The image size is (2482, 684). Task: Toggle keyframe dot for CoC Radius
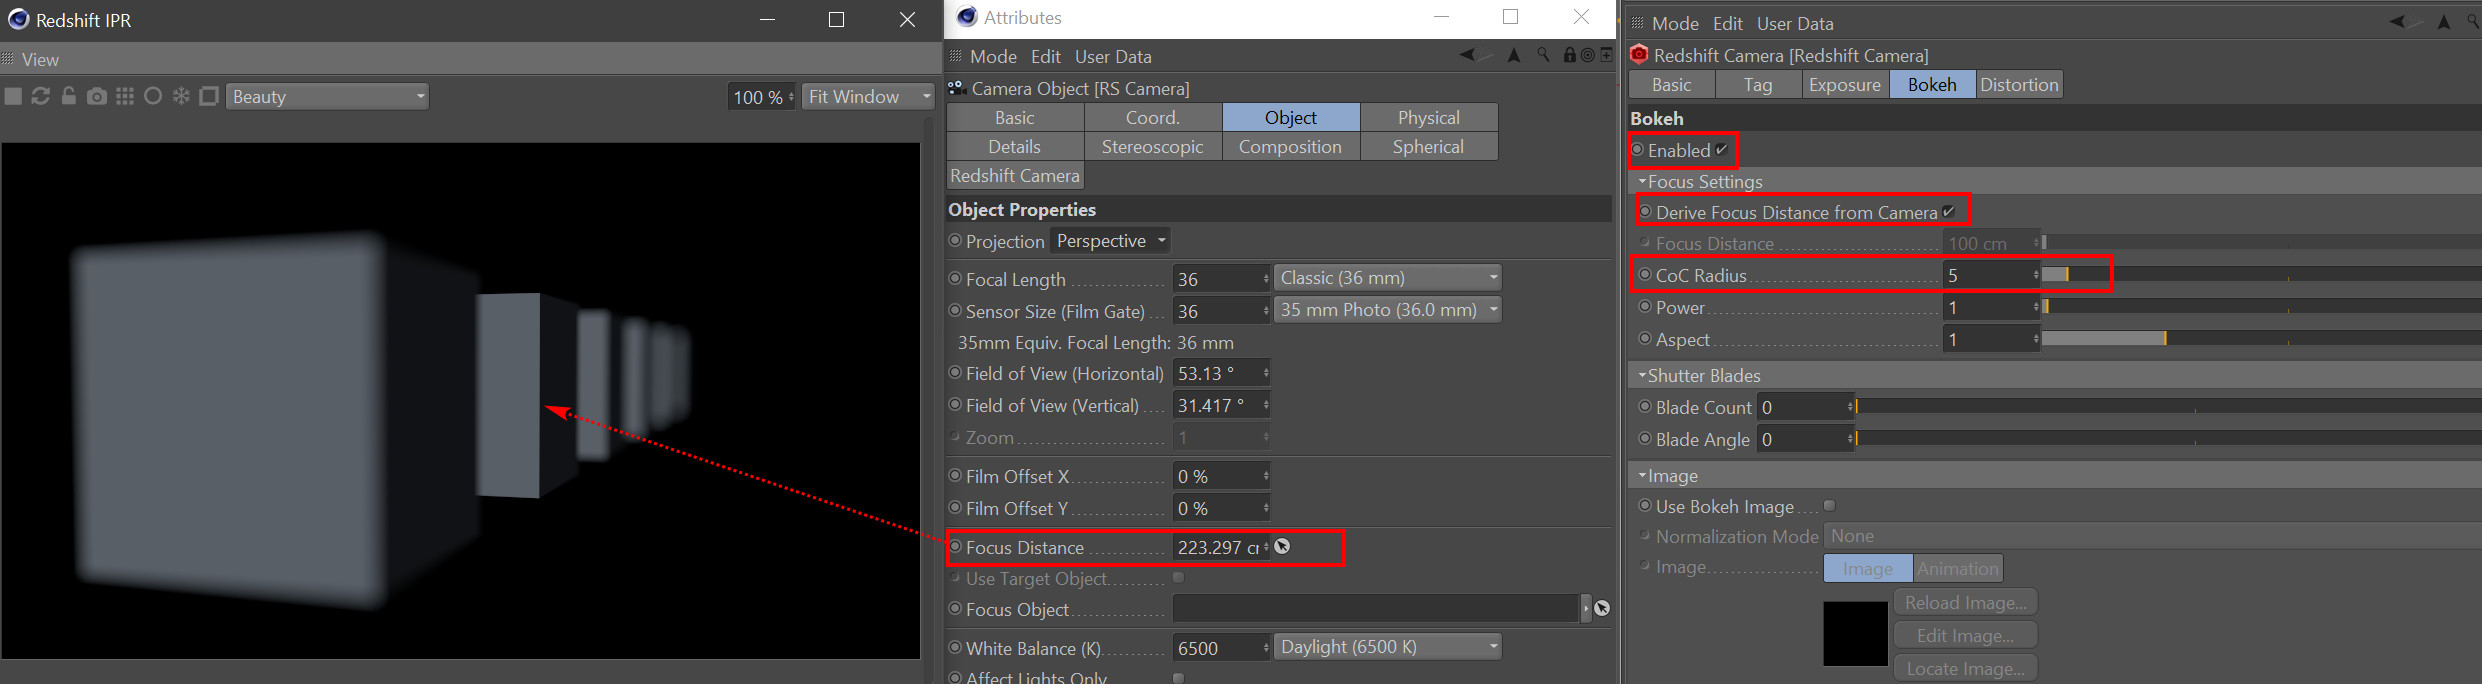pyautogui.click(x=1645, y=275)
